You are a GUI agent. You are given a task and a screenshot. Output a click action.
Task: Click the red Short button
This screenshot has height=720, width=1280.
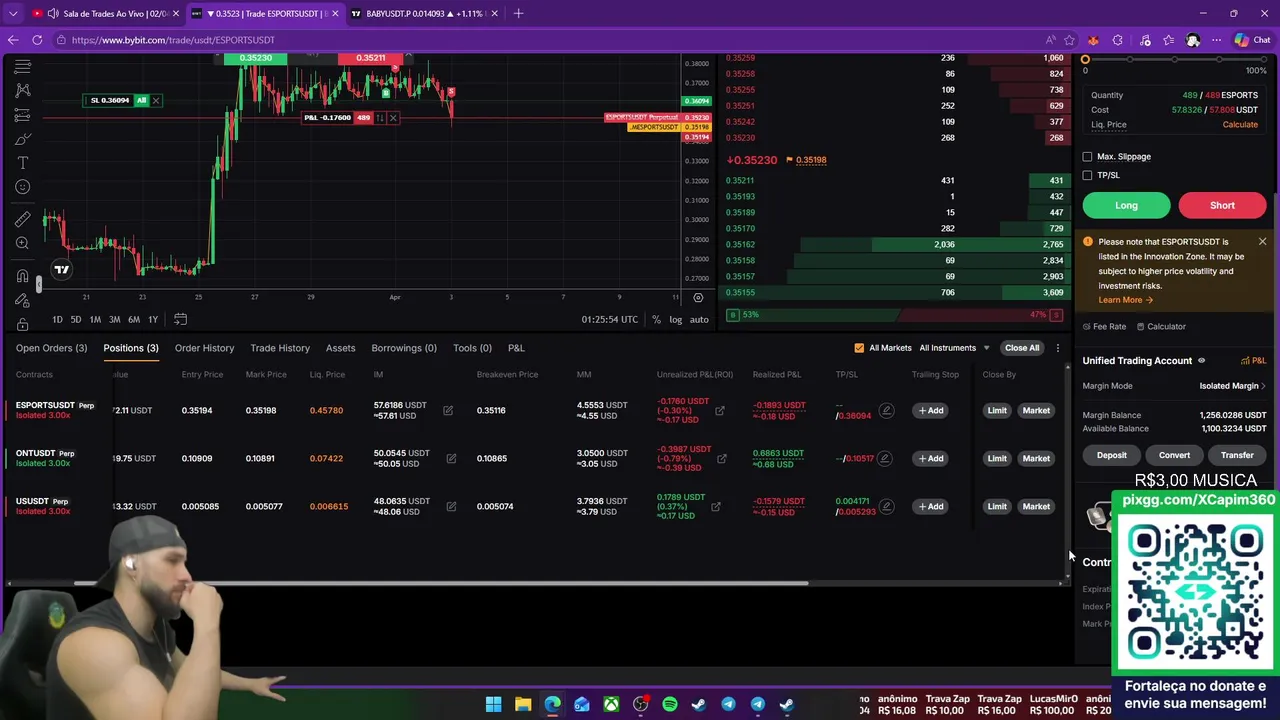coord(1222,206)
